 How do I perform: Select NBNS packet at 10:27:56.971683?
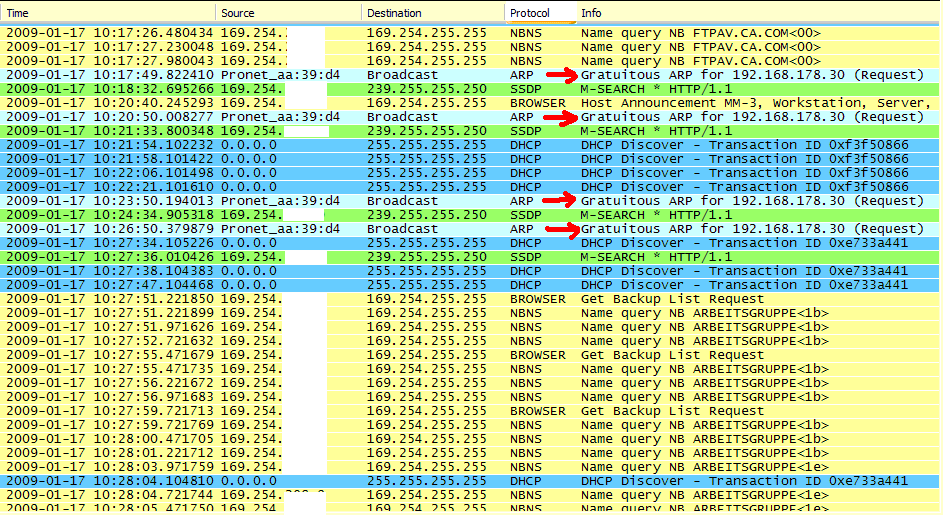coord(470,397)
